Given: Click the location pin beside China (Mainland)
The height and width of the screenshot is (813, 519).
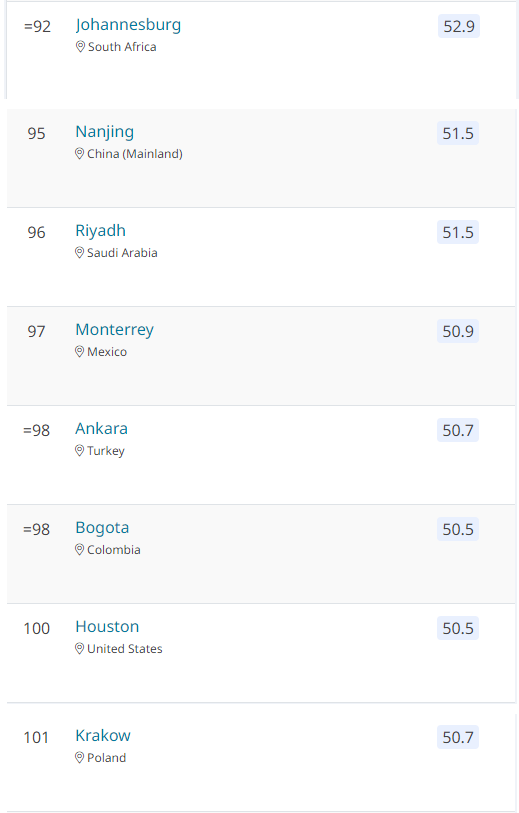Looking at the screenshot, I should point(79,153).
